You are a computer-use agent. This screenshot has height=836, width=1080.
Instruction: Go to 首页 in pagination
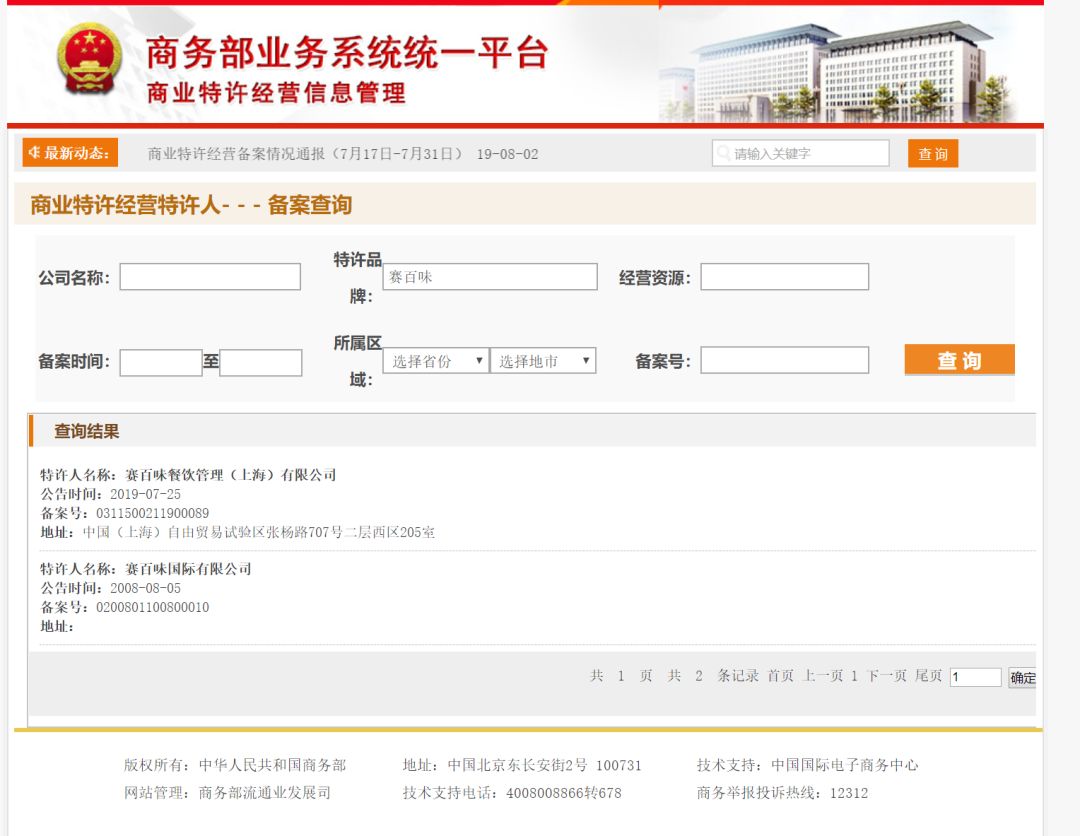coord(780,676)
